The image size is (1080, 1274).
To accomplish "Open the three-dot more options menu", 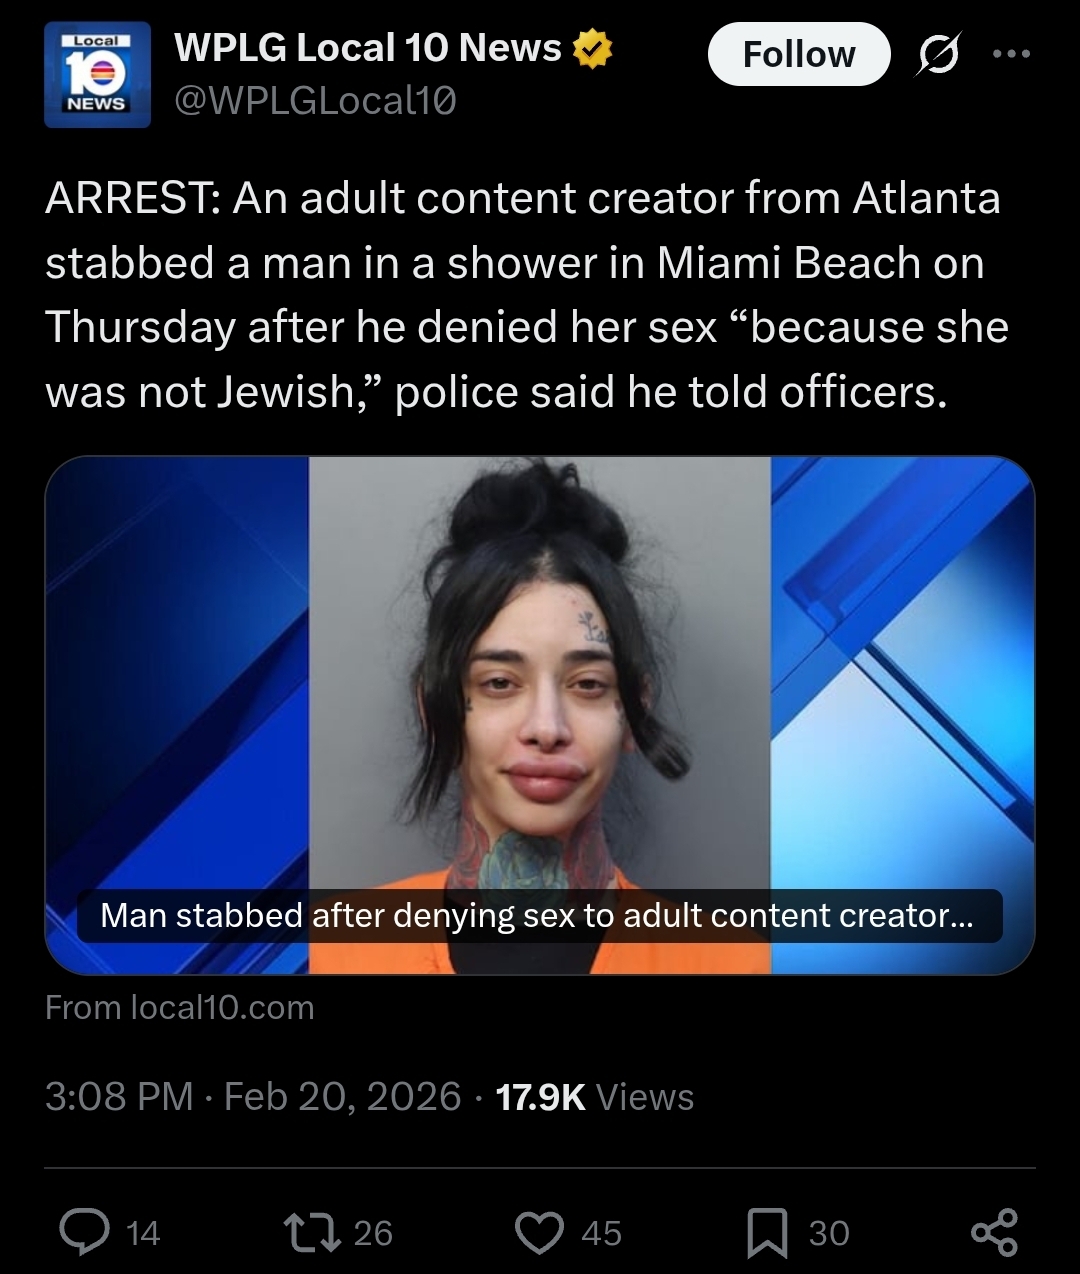I will click(x=1011, y=54).
